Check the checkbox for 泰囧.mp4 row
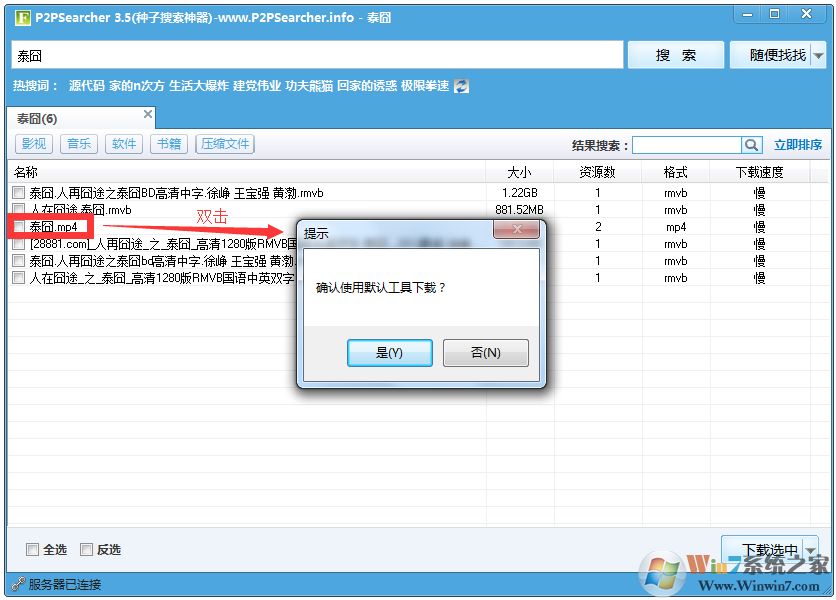 (21, 226)
